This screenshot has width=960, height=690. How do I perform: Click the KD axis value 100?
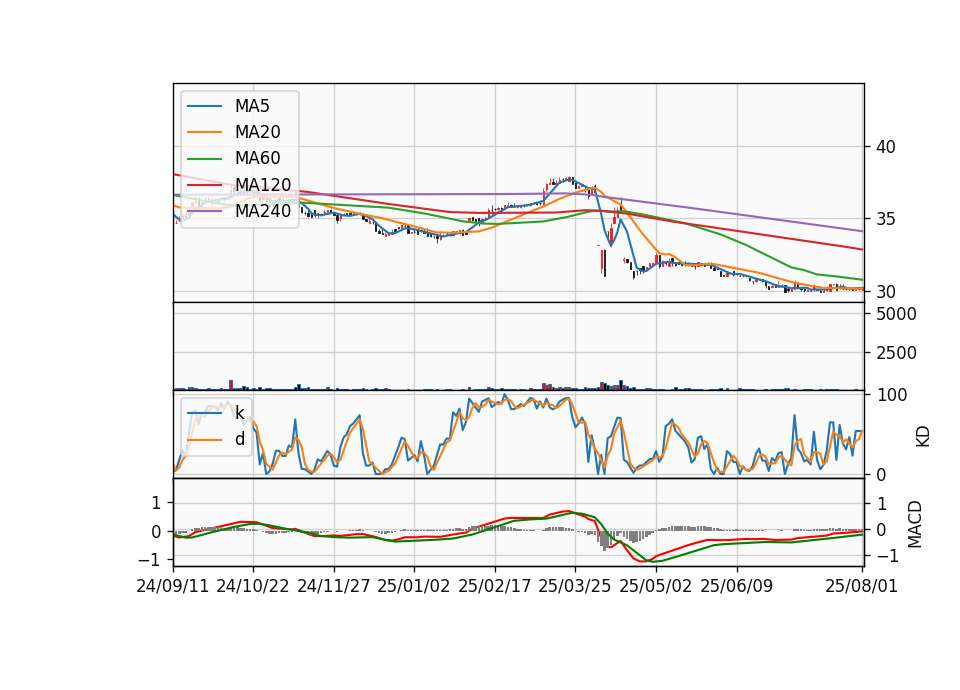click(892, 395)
